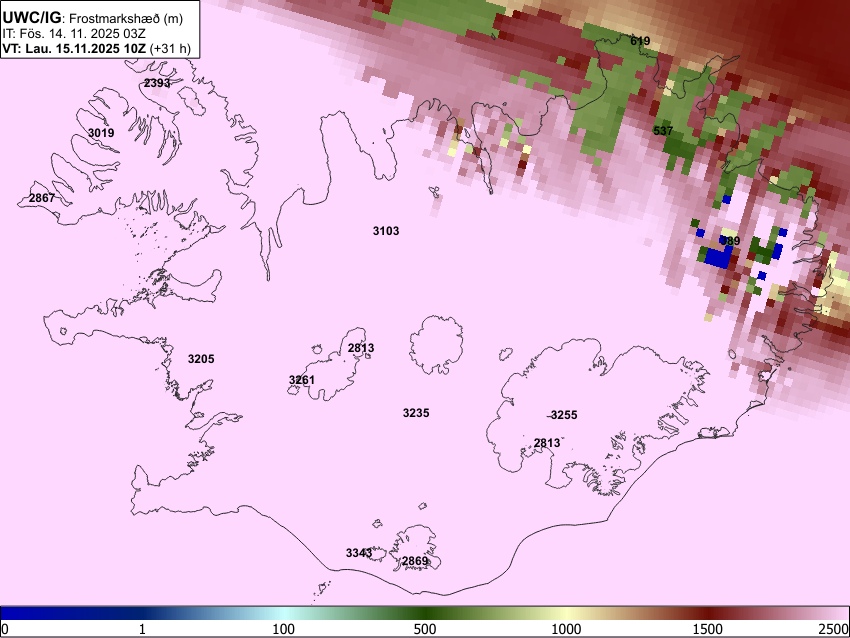
Task: Click the valid time line "VT: Lau. 15.11.2025 10Z"
Action: click(74, 49)
